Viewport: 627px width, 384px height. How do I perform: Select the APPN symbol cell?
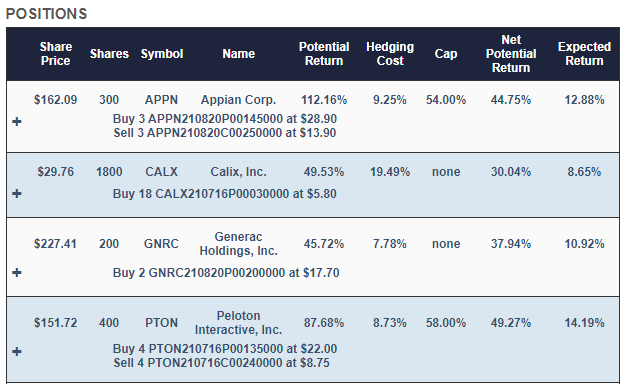(161, 100)
